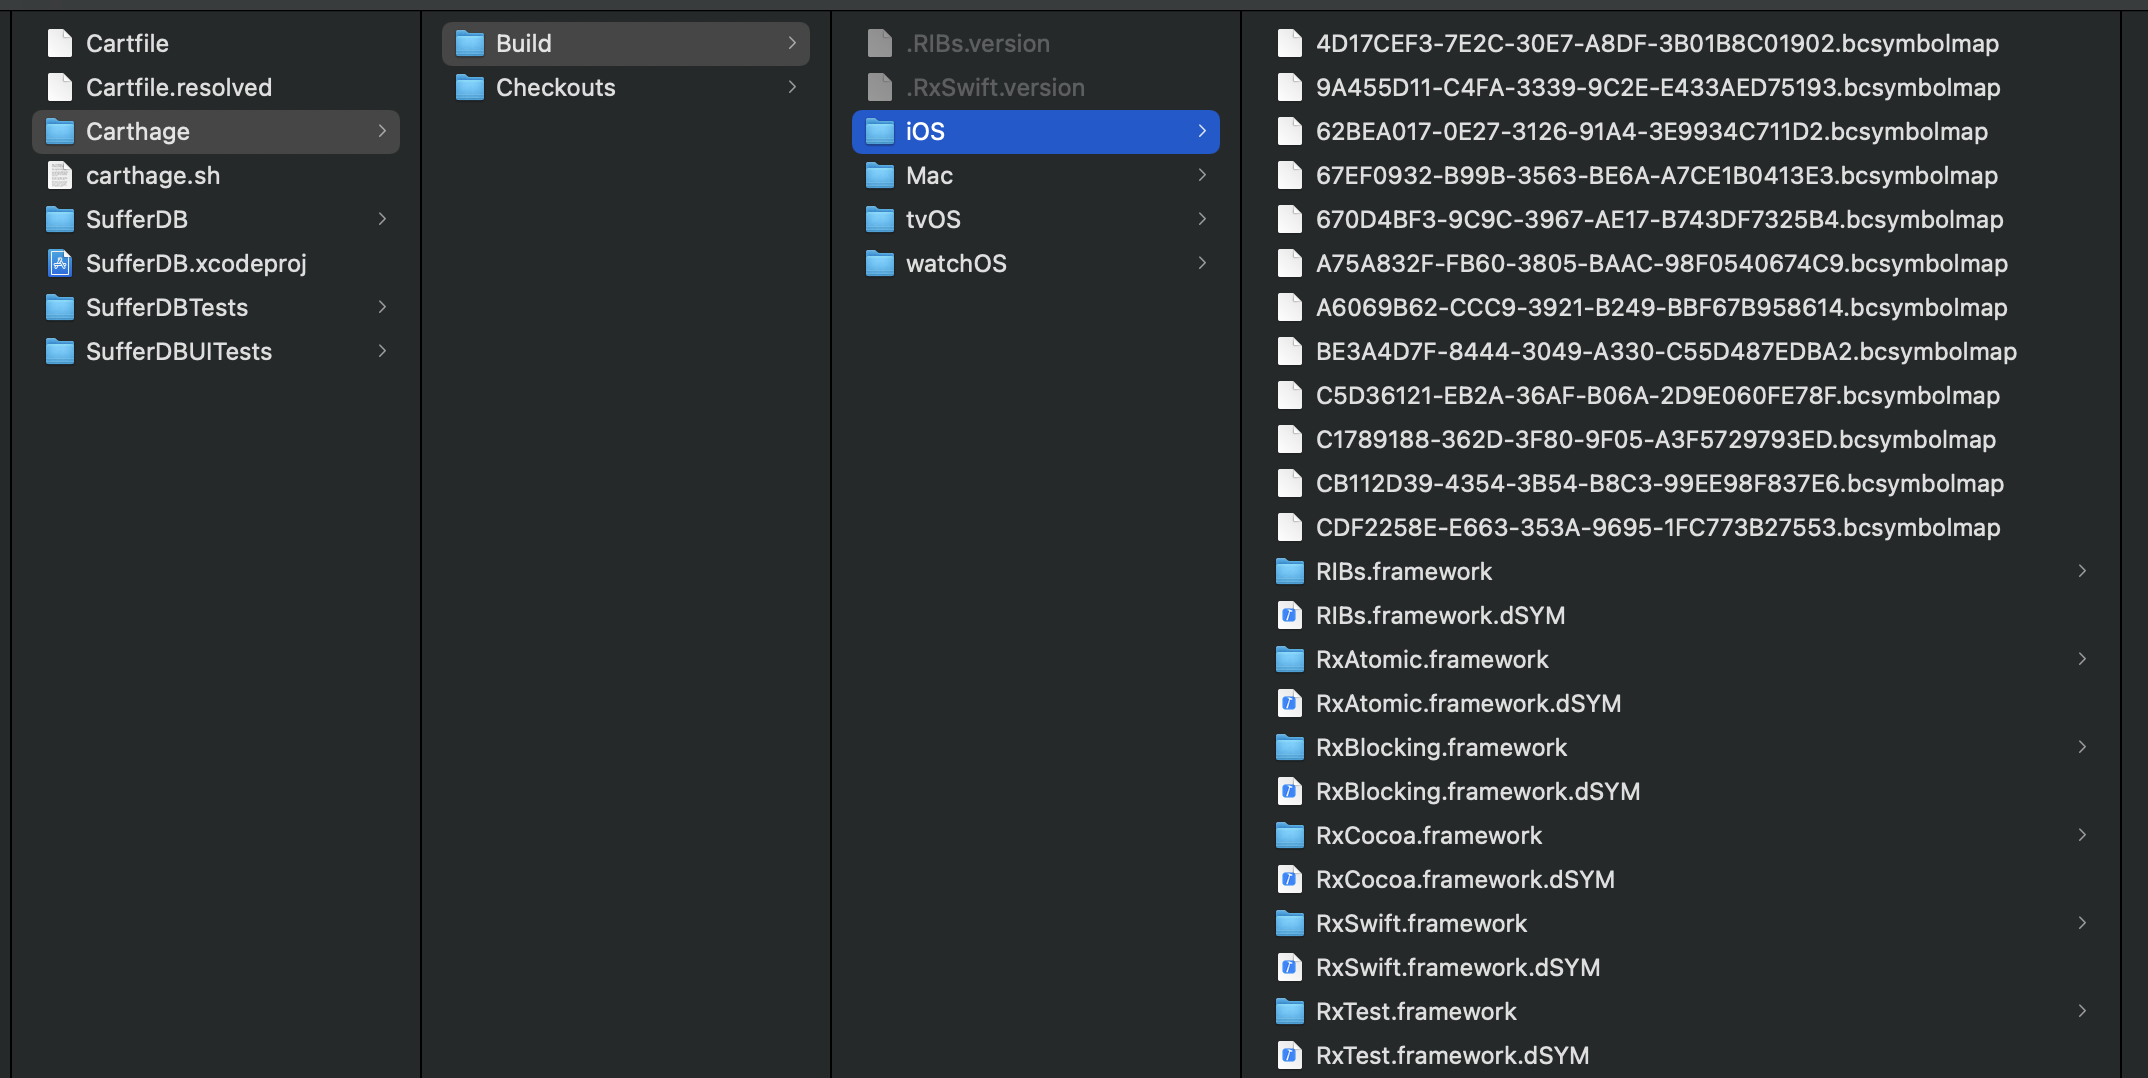
Task: Select the RxCocoa.framework.dSYM file name
Action: click(x=1465, y=880)
